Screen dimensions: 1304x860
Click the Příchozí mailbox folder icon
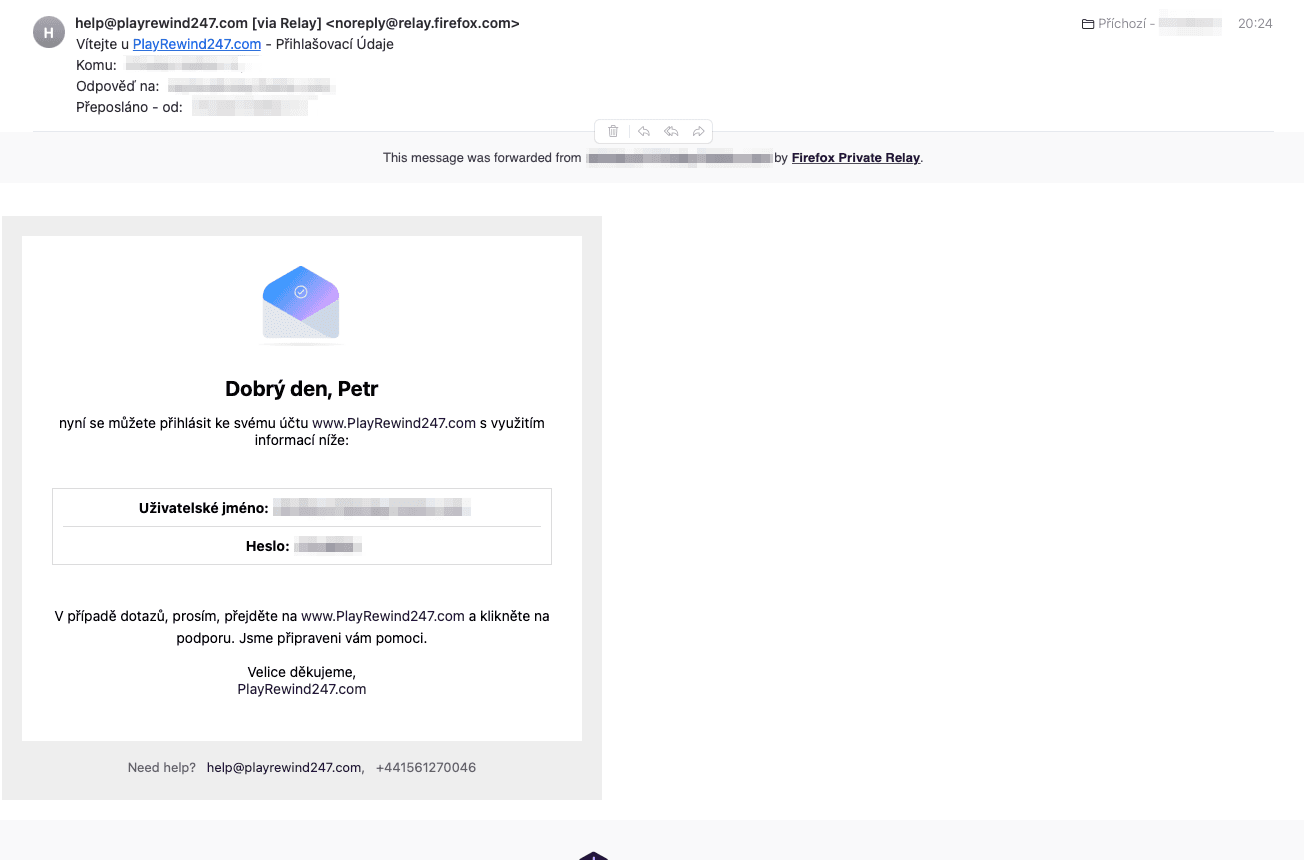click(1088, 24)
